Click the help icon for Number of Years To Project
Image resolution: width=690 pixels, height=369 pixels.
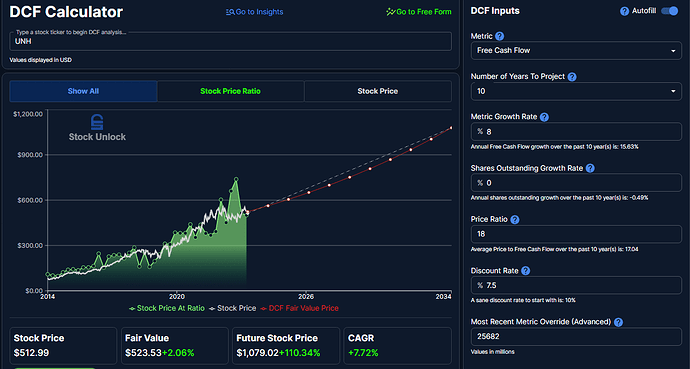coord(572,77)
